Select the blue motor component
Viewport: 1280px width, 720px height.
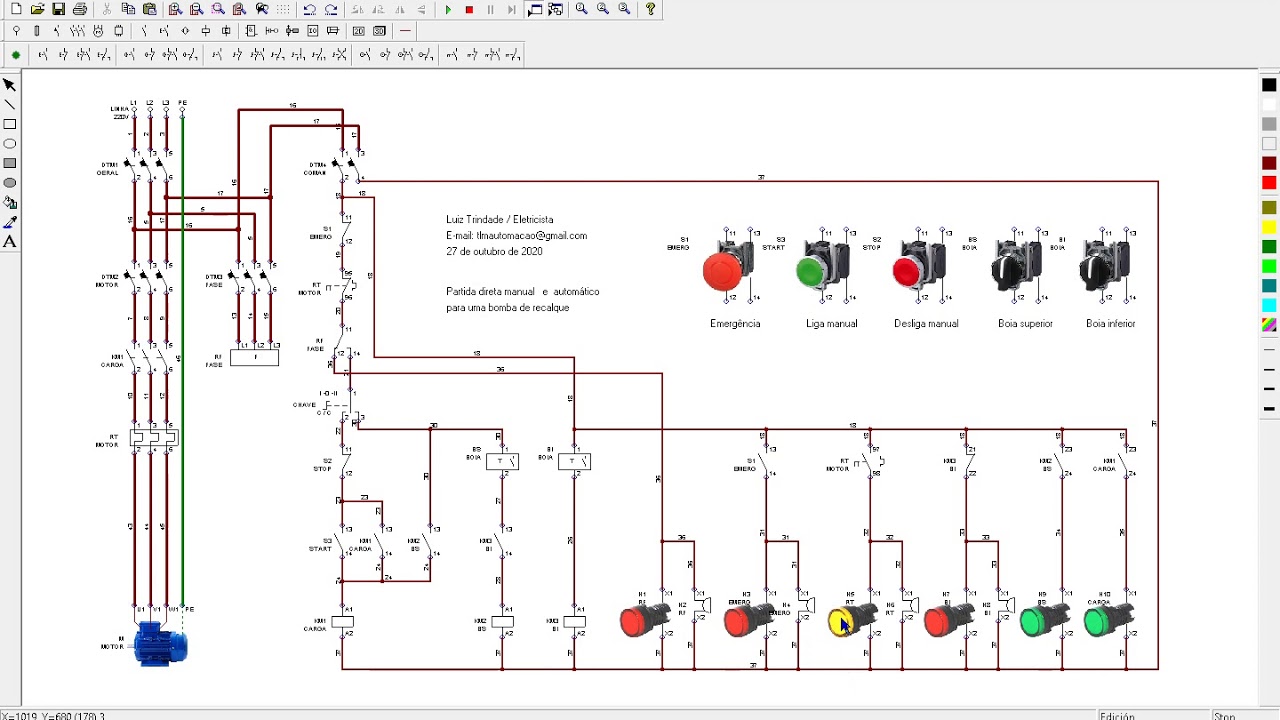coord(159,644)
